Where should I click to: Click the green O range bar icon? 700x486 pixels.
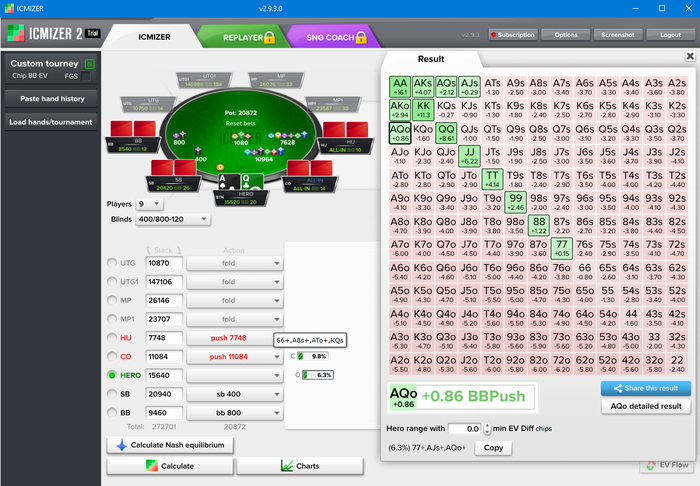305,375
